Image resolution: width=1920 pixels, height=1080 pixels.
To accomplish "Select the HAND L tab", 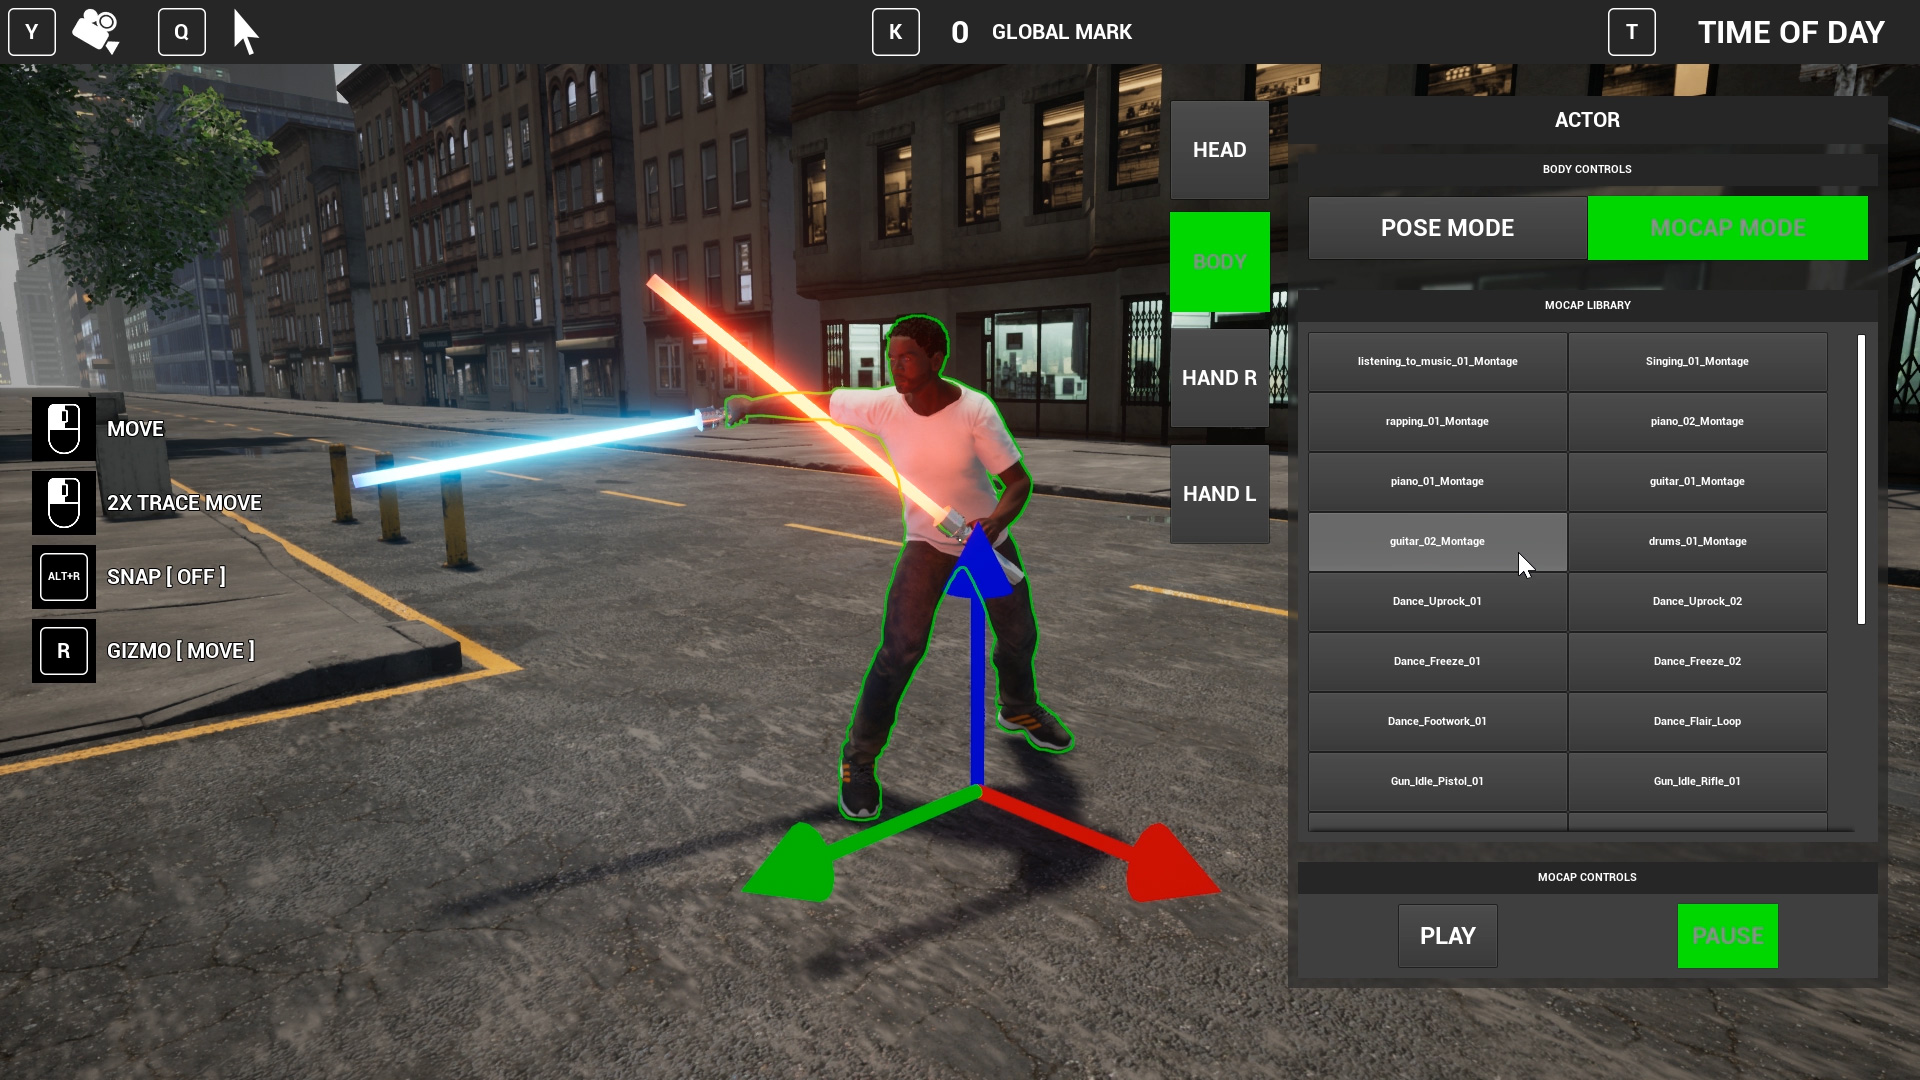I will (x=1220, y=494).
